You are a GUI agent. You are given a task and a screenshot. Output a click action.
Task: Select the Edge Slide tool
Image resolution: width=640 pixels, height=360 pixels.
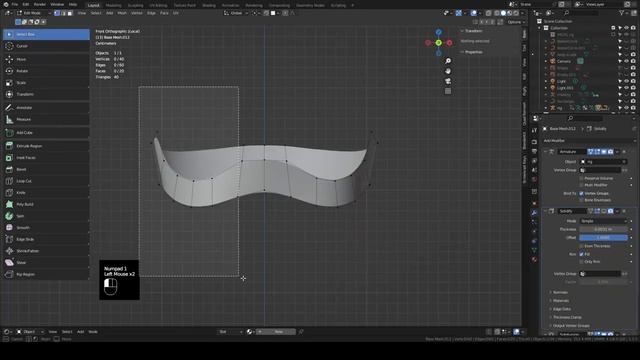click(46, 239)
